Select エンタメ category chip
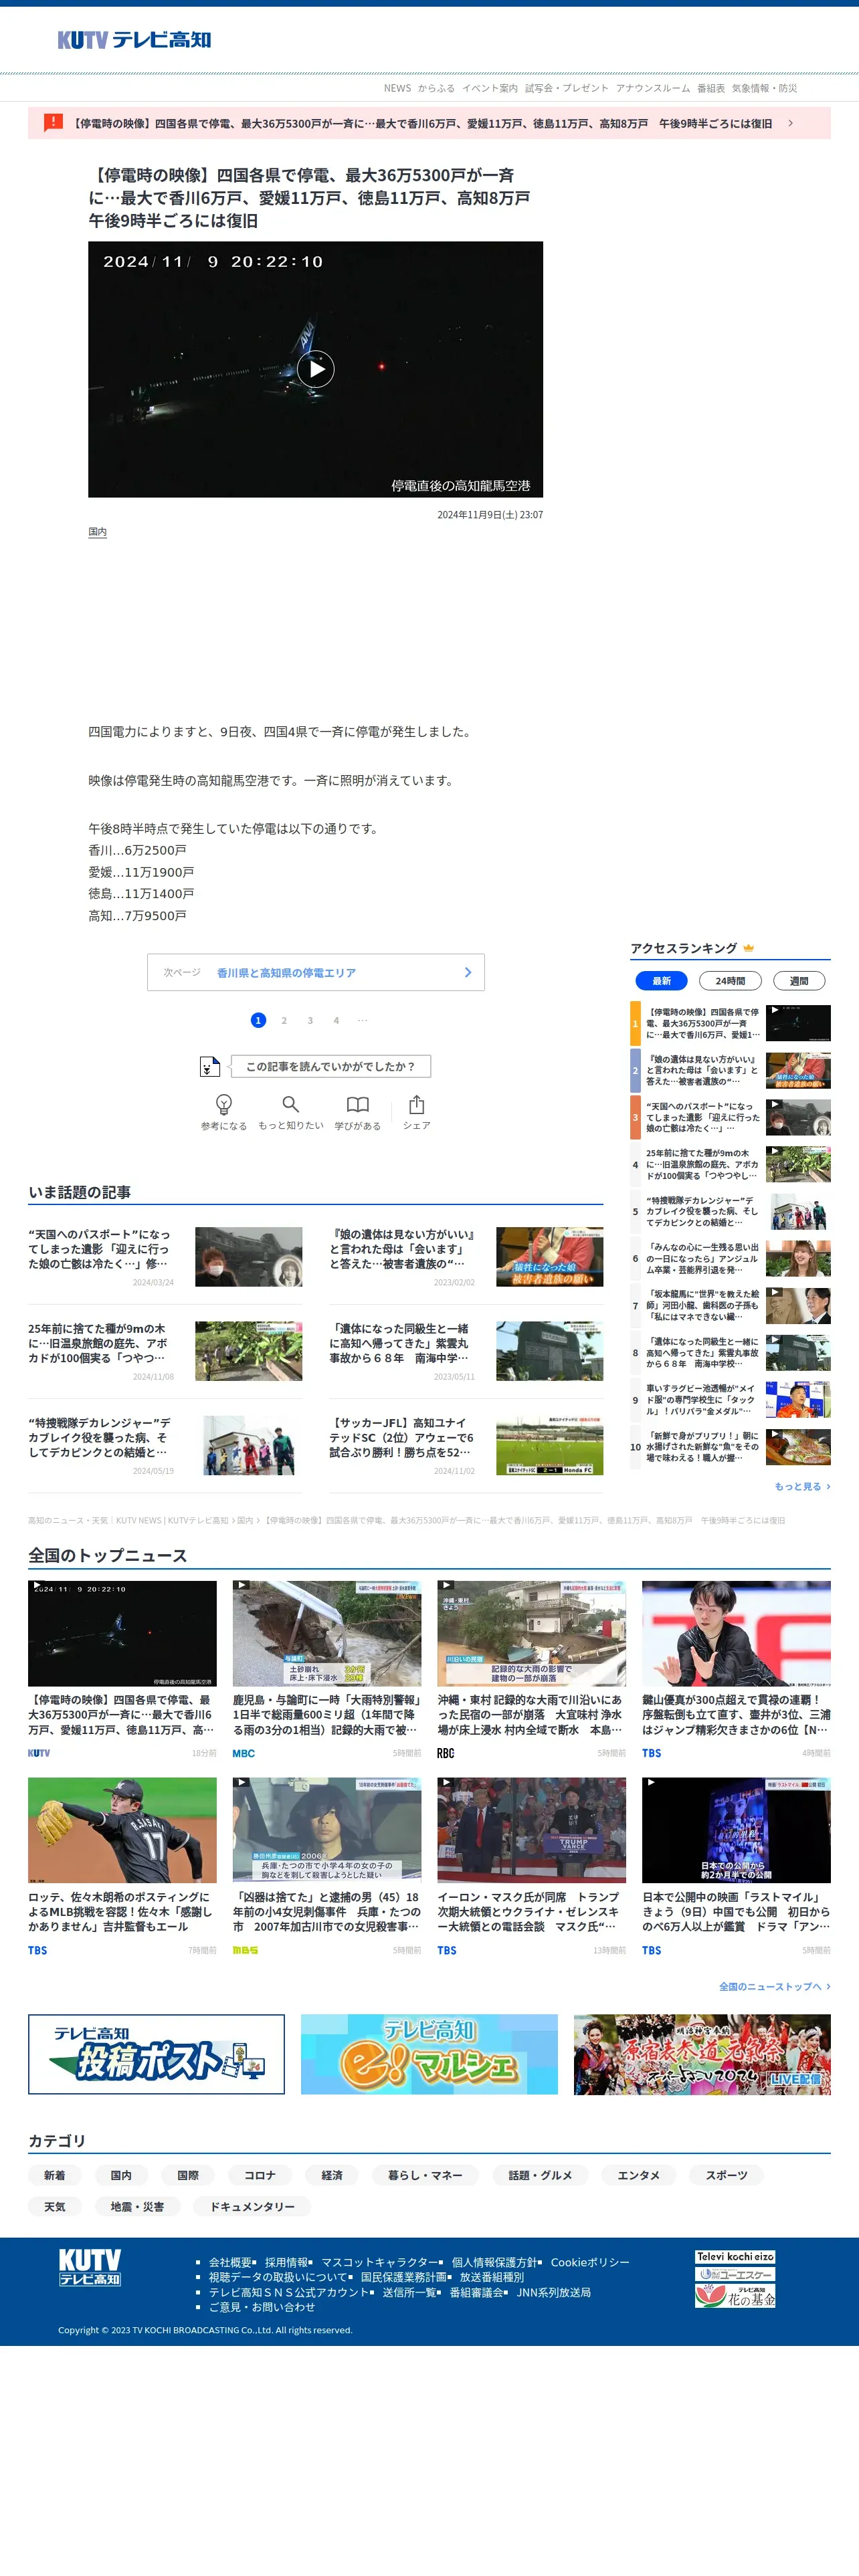Screen dimensions: 859x2576 click(x=638, y=2175)
